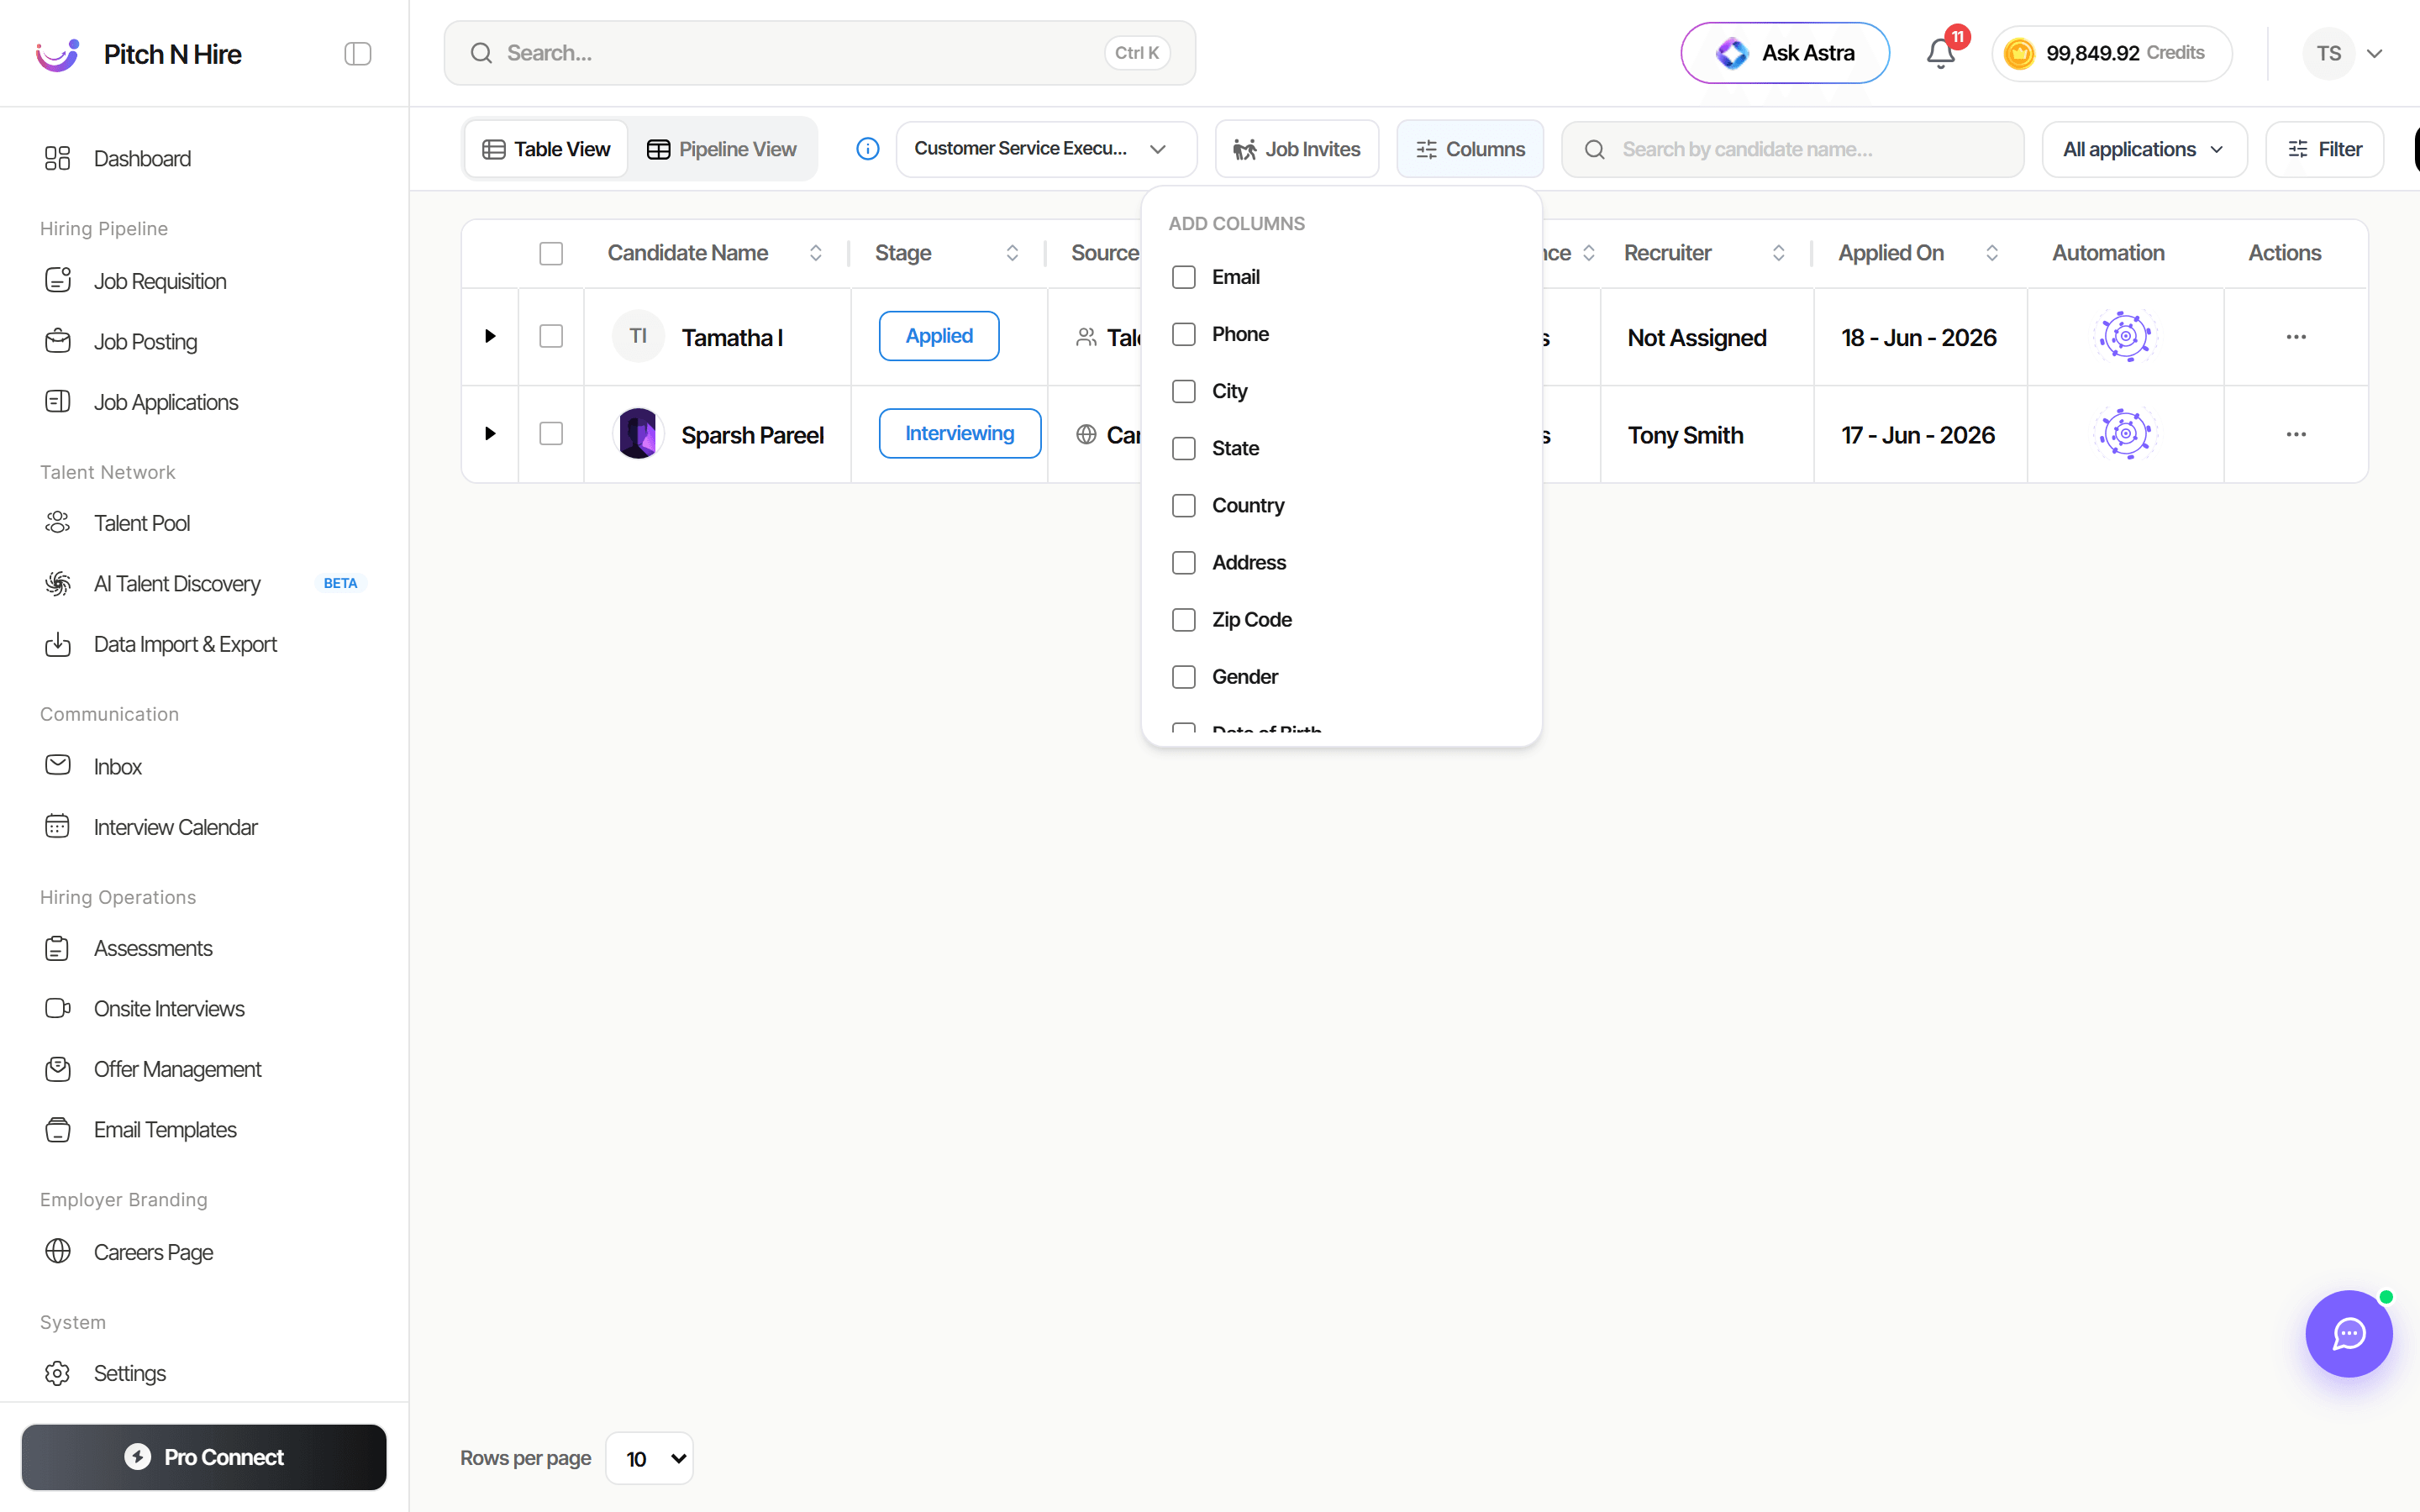The width and height of the screenshot is (2420, 1512).
Task: Switch to Pipeline View tab
Action: click(x=721, y=149)
